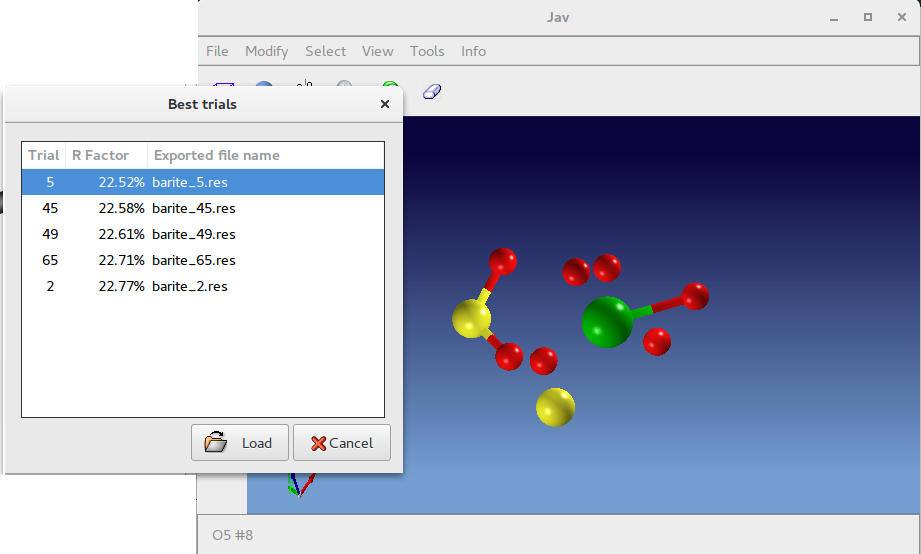
Task: Open the Modify menu
Action: 267,51
